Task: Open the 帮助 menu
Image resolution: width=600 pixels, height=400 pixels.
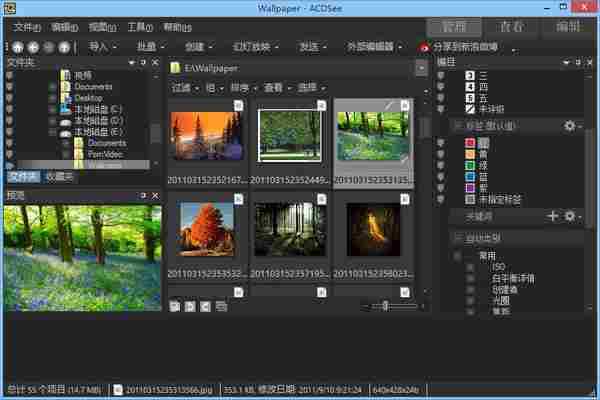Action: tap(177, 27)
